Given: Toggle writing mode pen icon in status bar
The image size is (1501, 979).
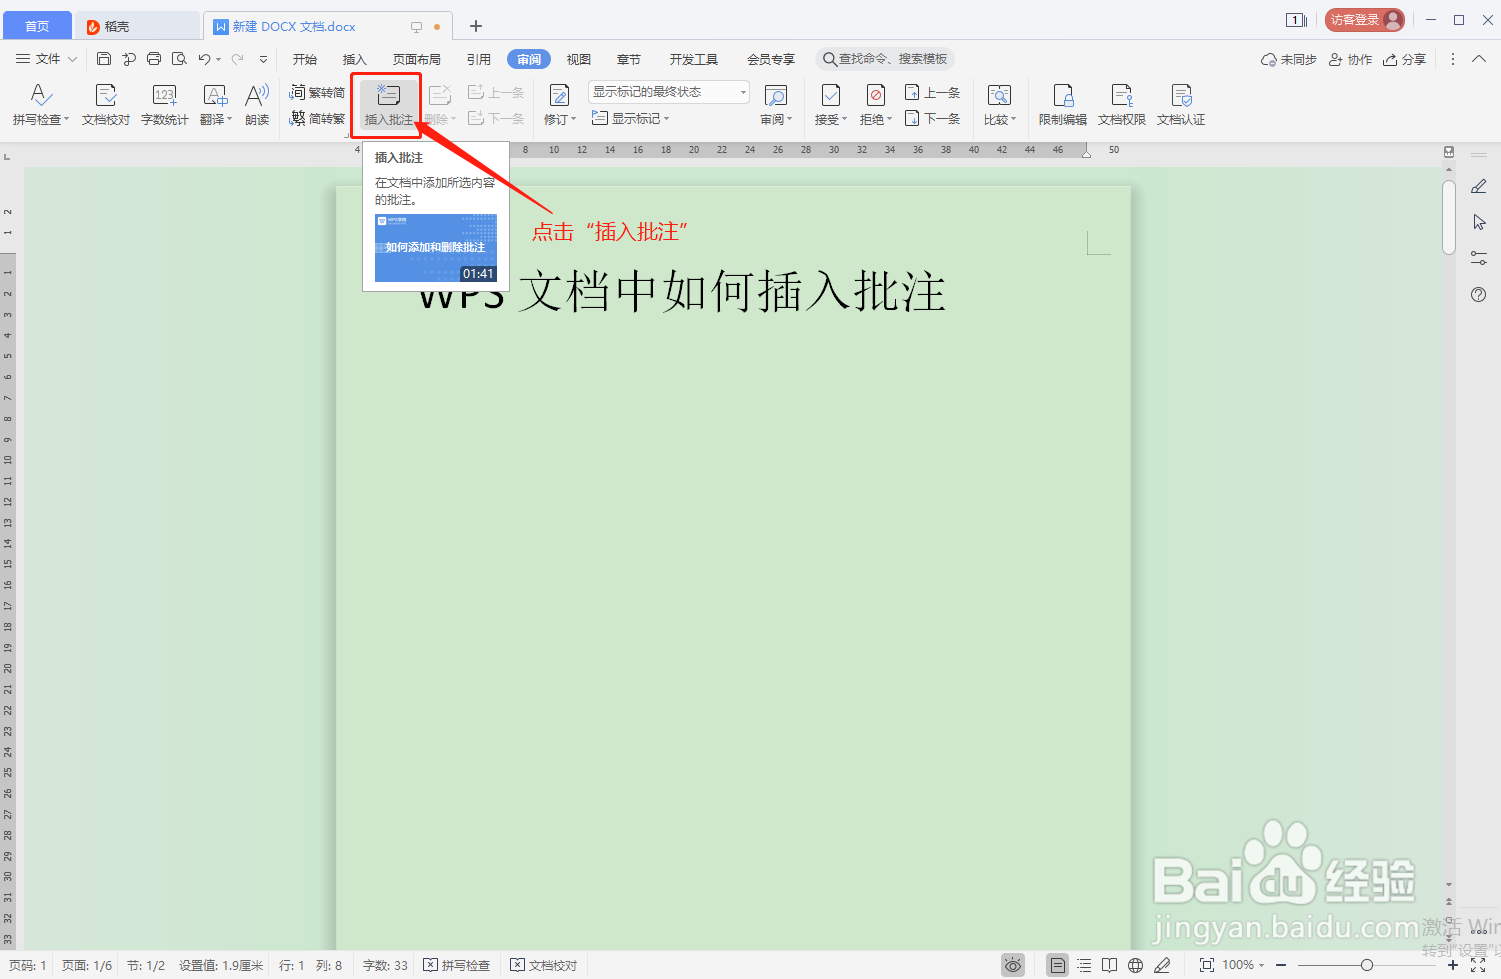Looking at the screenshot, I should pos(1162,965).
